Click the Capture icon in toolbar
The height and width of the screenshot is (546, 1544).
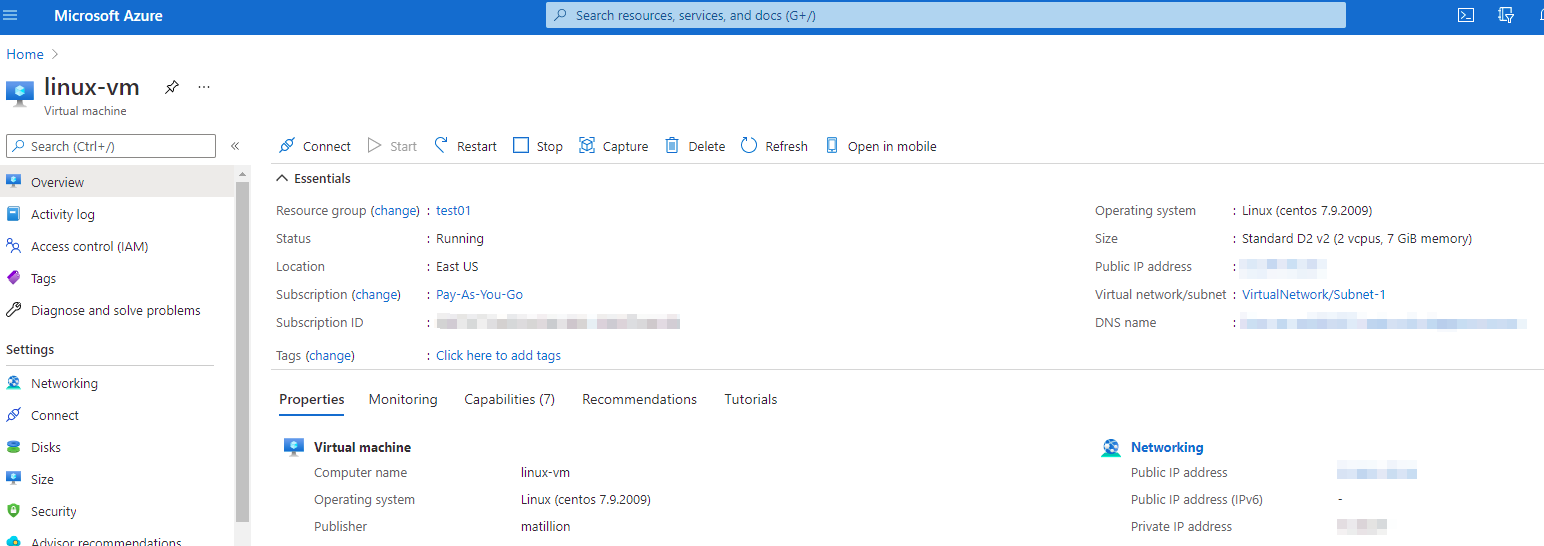(x=587, y=146)
